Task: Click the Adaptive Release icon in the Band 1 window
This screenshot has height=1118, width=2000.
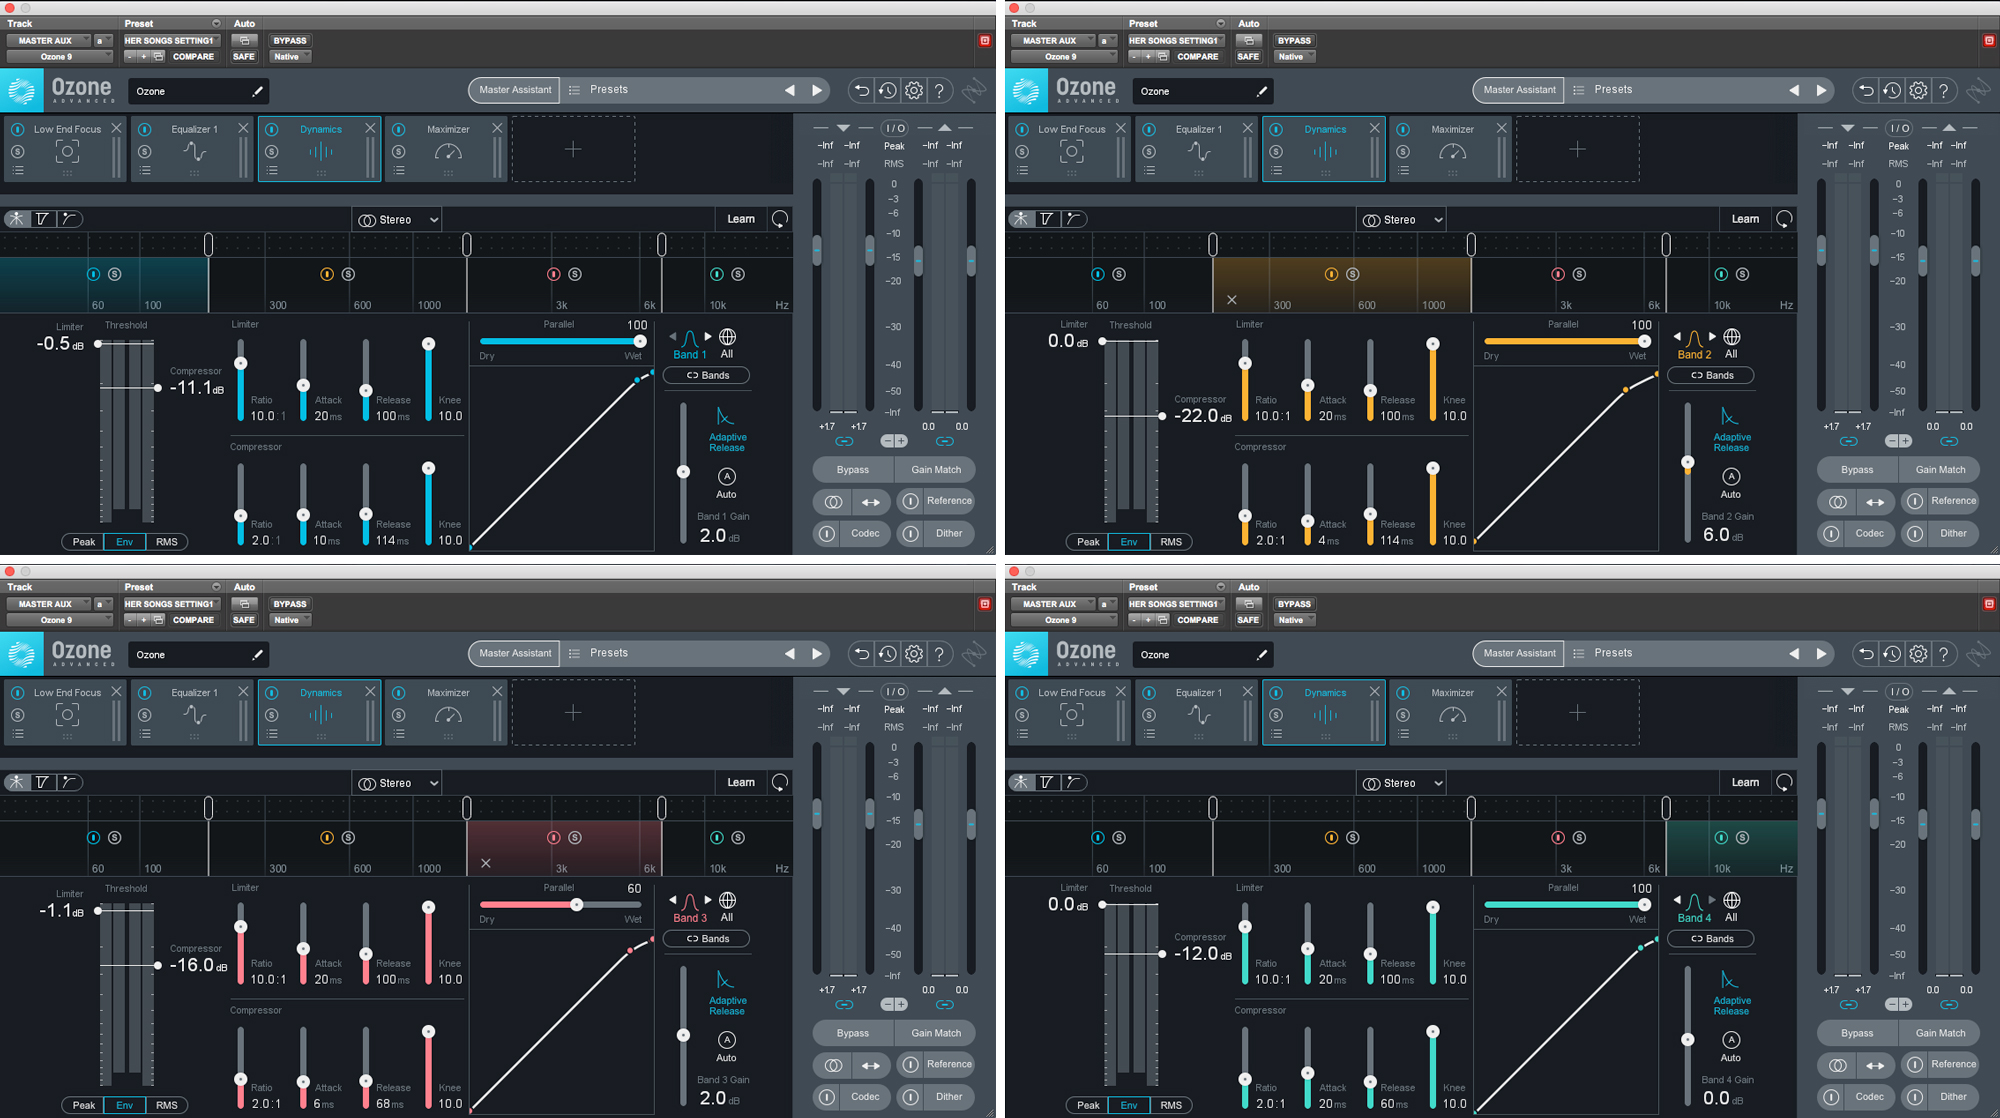Action: point(725,416)
